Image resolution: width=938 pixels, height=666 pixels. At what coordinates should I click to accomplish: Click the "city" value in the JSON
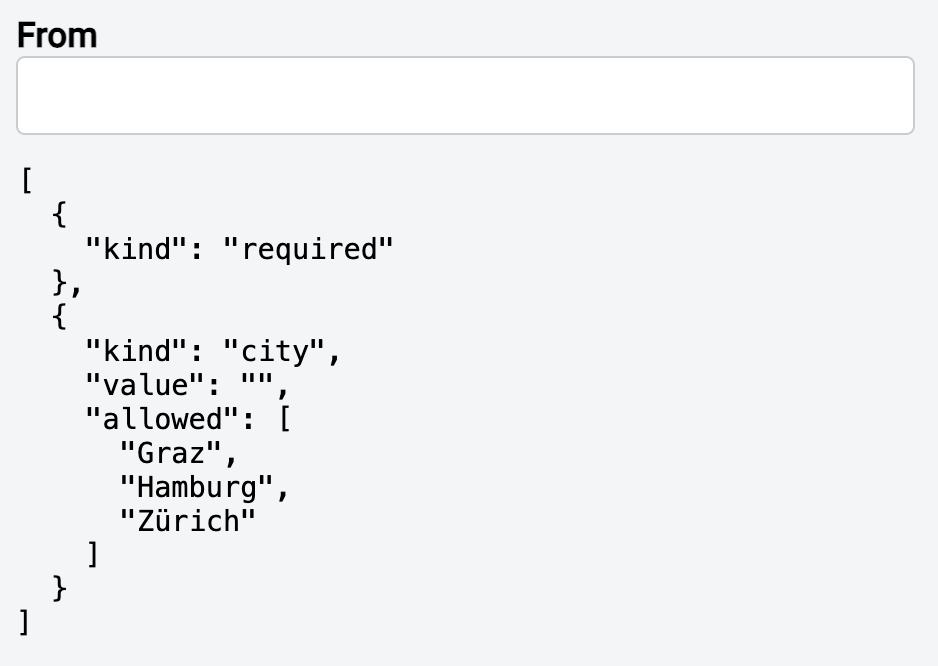274,351
